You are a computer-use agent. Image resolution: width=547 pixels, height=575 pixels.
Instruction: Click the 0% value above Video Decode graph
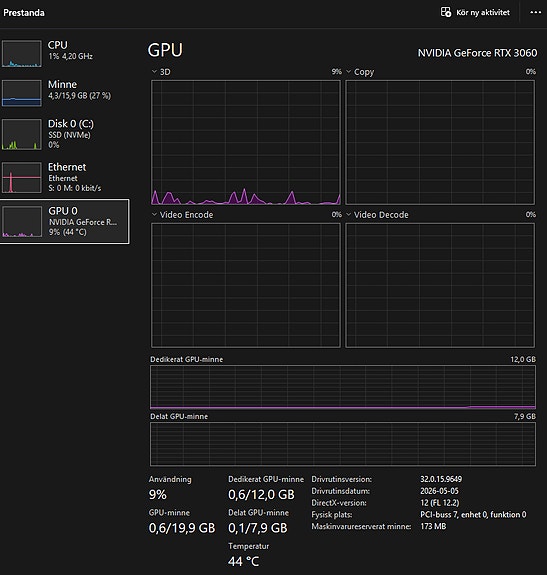coord(531,215)
